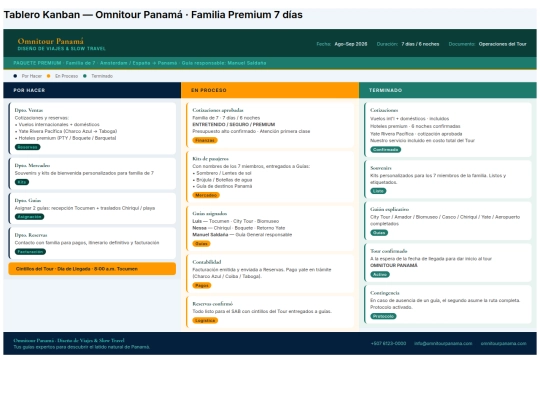540x405 pixels.
Task: Click the Activo tag on Tour confirmado card
Action: click(x=380, y=274)
